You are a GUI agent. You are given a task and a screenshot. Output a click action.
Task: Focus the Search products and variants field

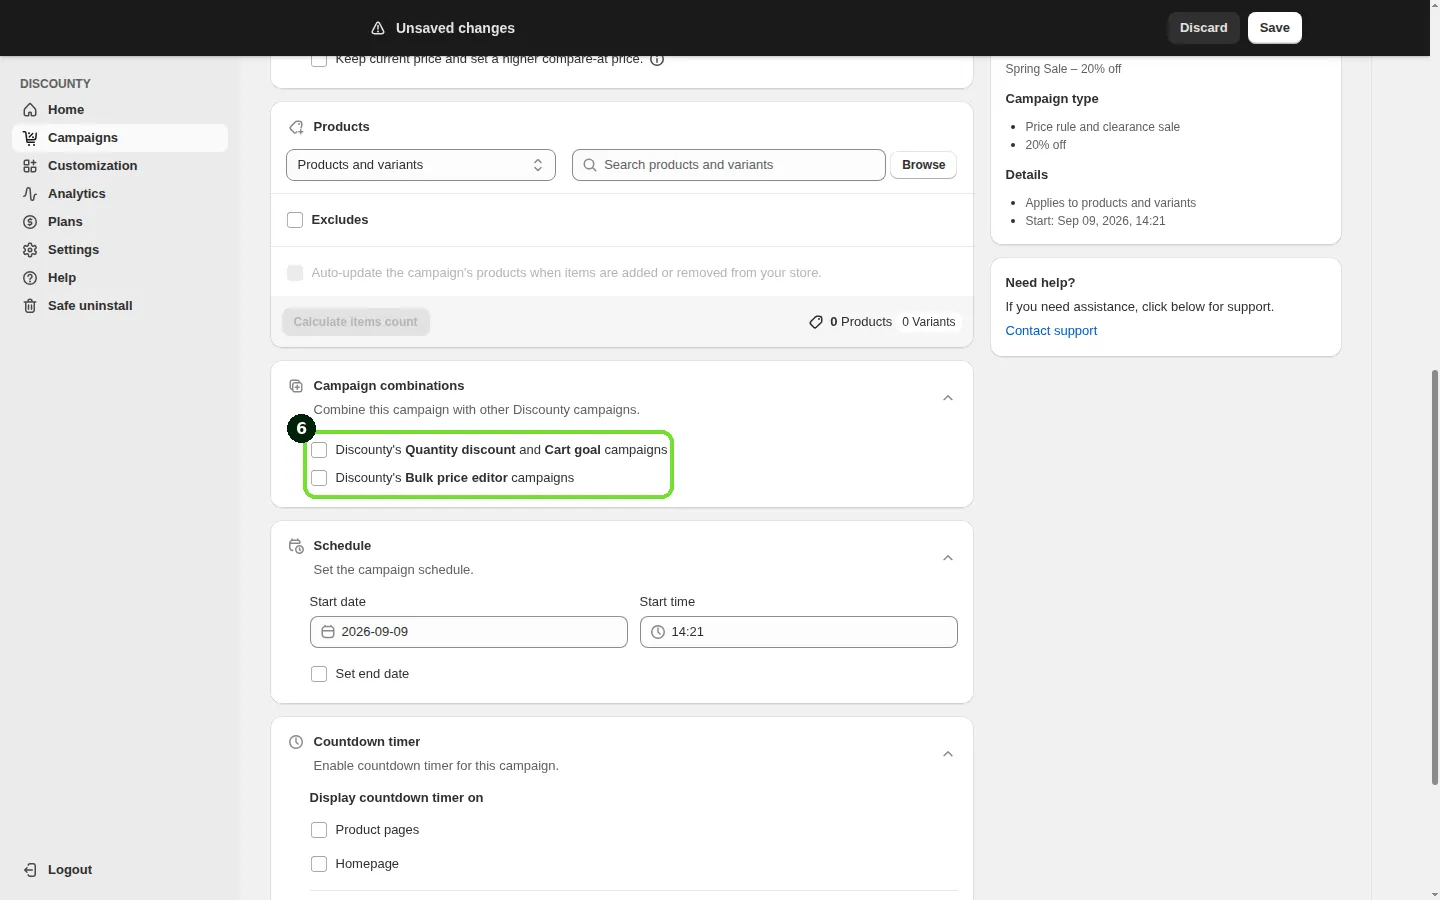click(x=729, y=165)
